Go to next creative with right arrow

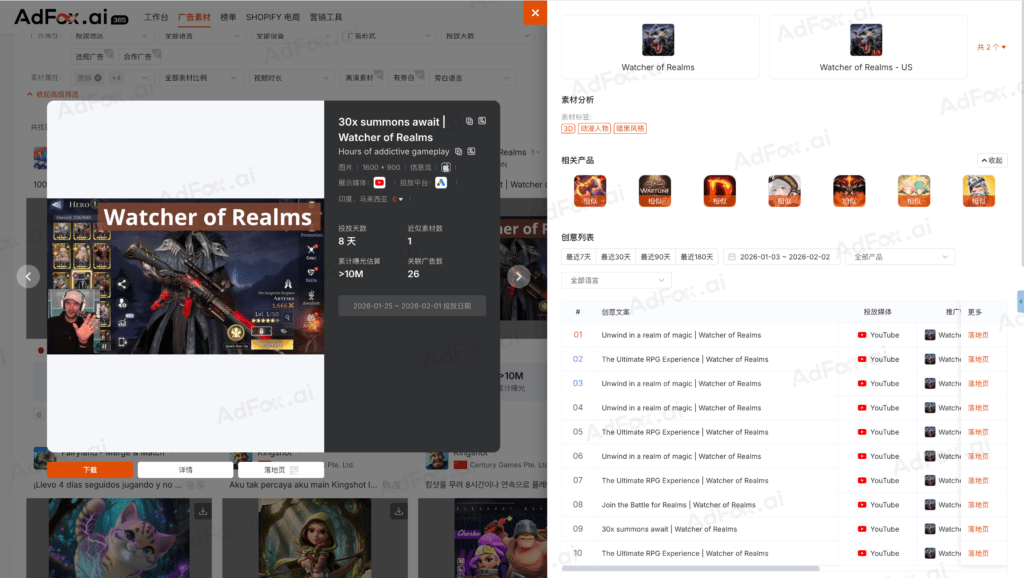click(518, 277)
